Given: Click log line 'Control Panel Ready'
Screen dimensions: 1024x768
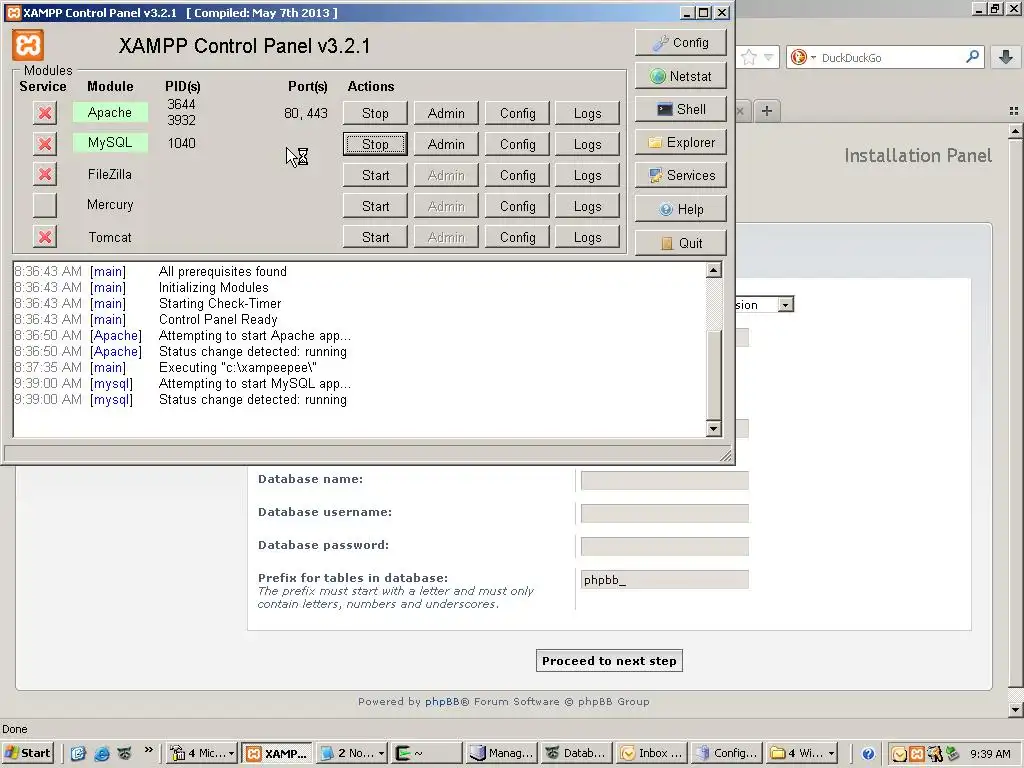Looking at the screenshot, I should tap(218, 319).
